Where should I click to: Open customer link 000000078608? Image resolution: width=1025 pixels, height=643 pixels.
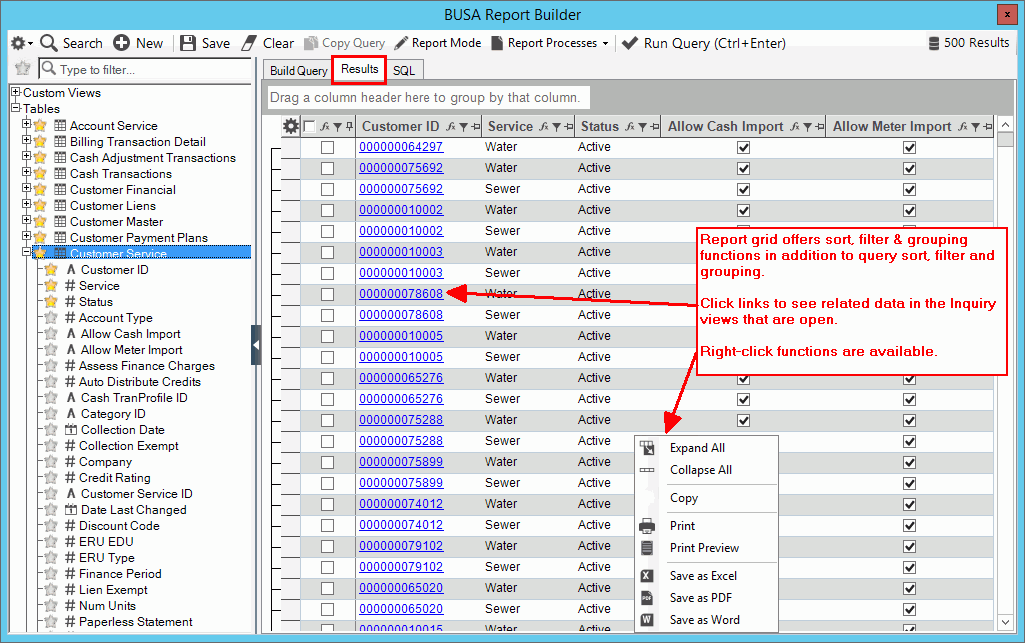pyautogui.click(x=400, y=294)
